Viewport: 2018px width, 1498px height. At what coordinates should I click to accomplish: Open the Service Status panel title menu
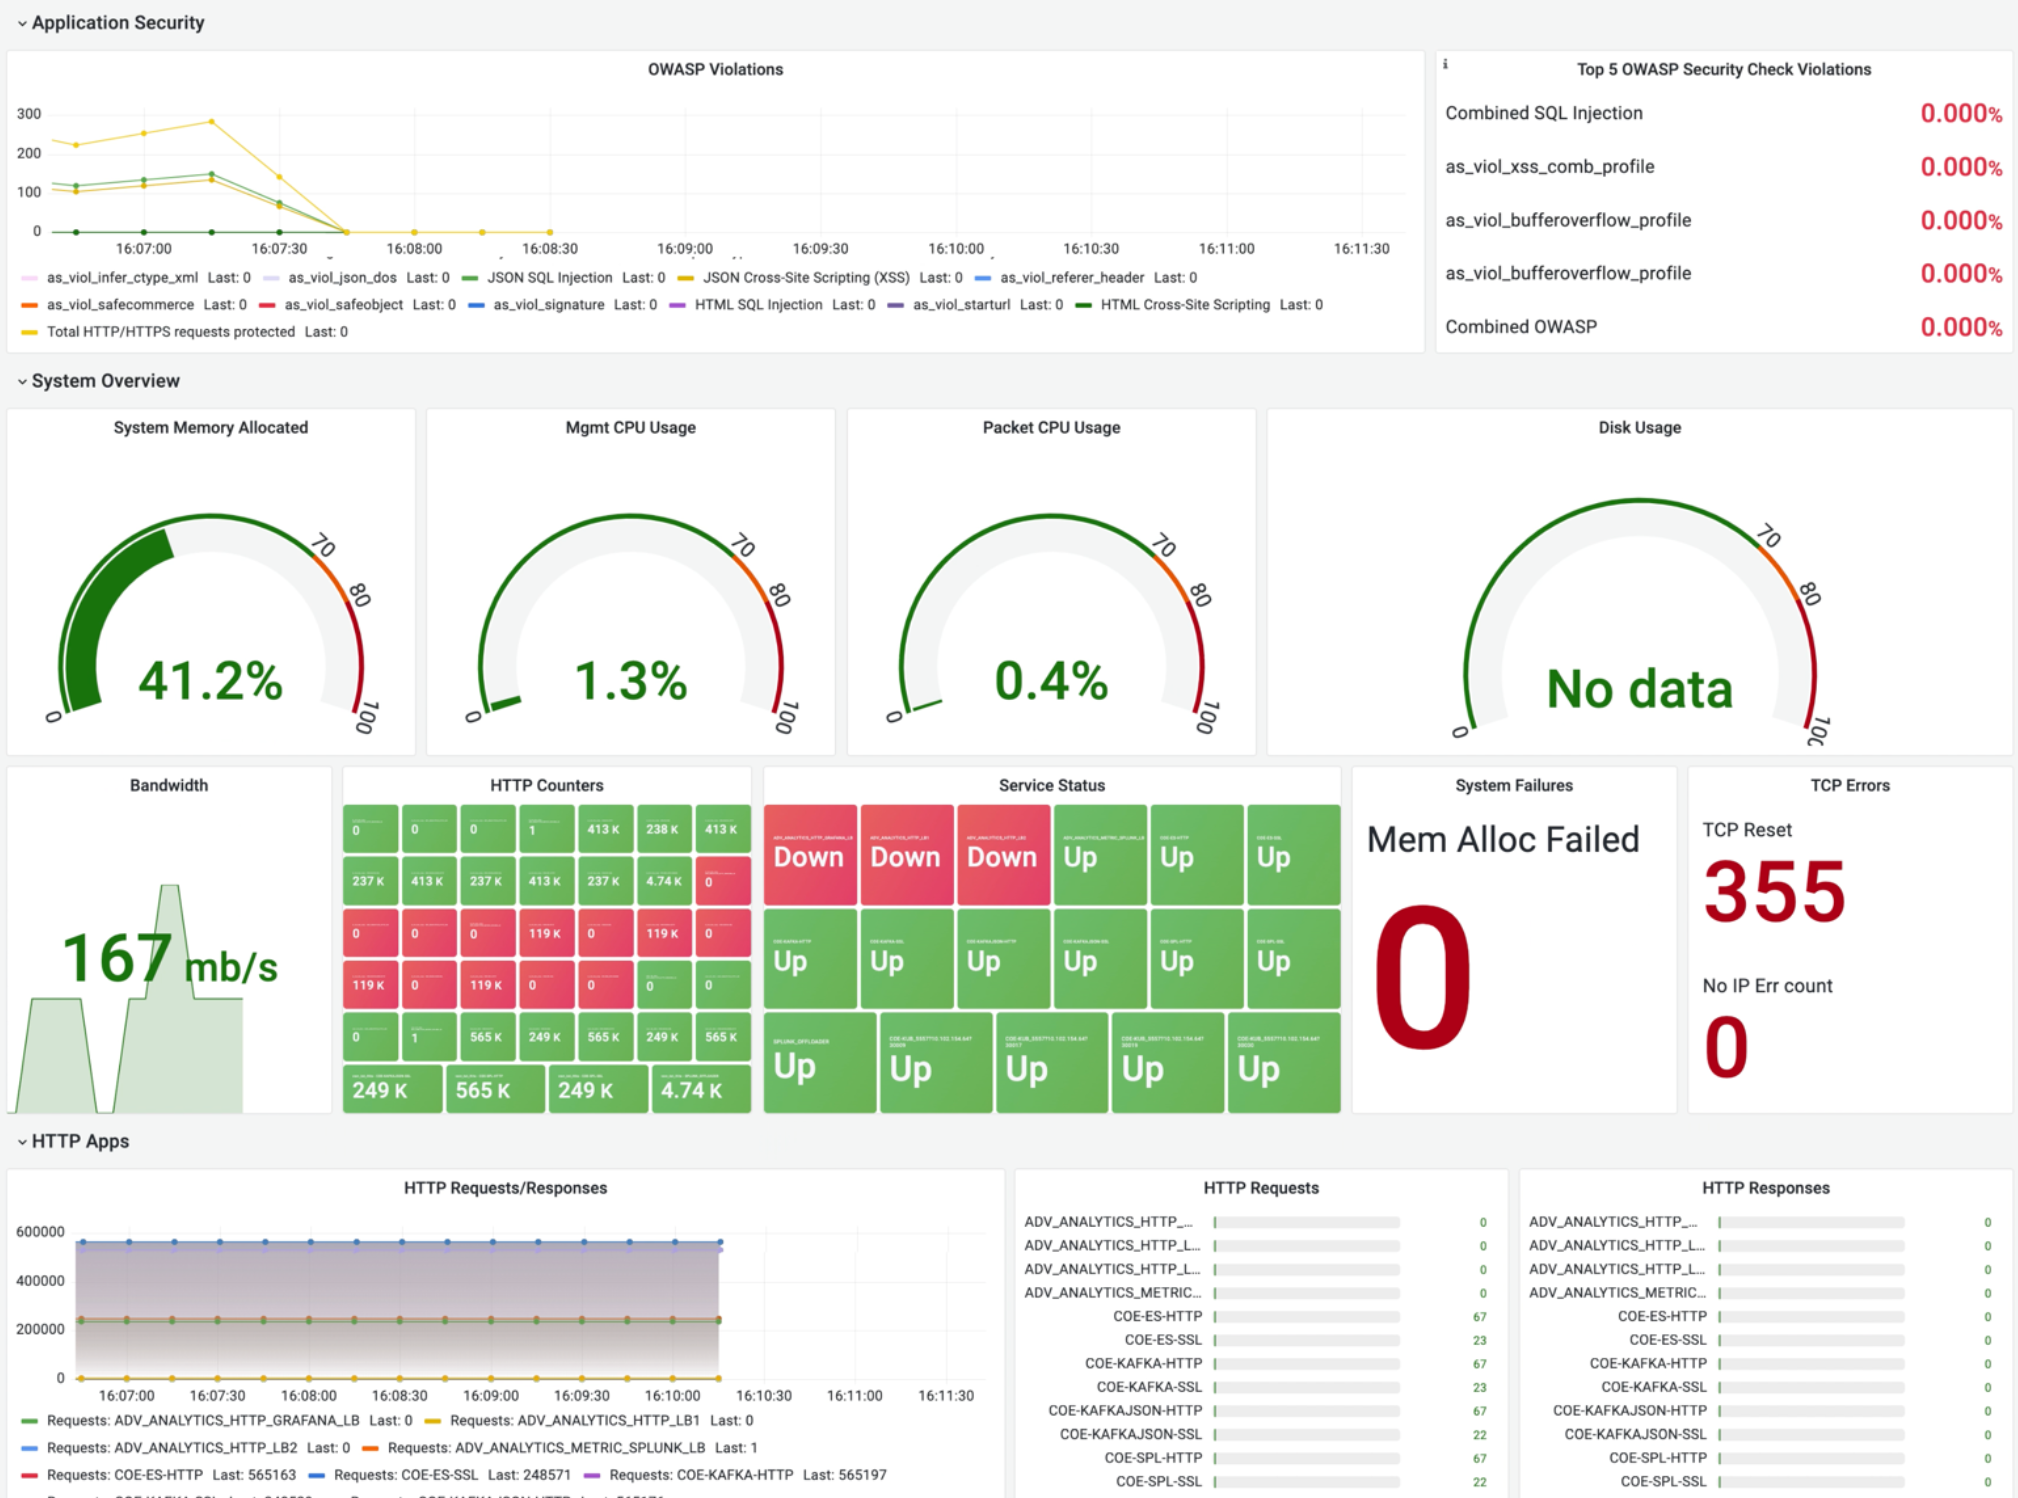(x=1051, y=785)
